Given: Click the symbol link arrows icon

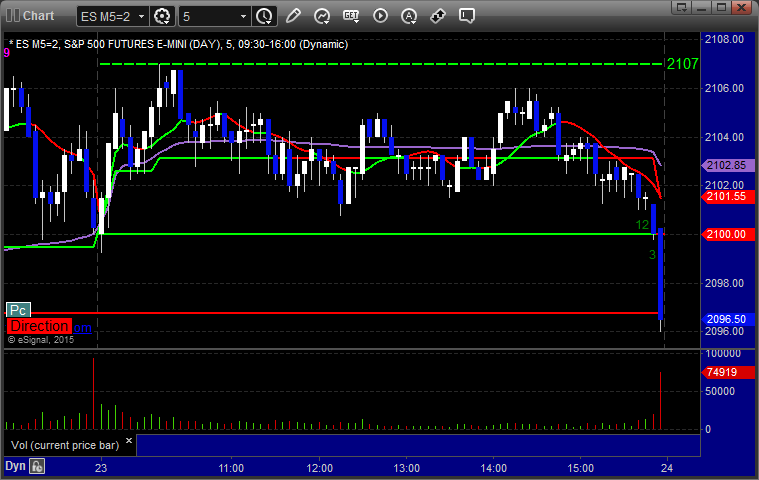Looking at the screenshot, I should pyautogui.click(x=438, y=16).
